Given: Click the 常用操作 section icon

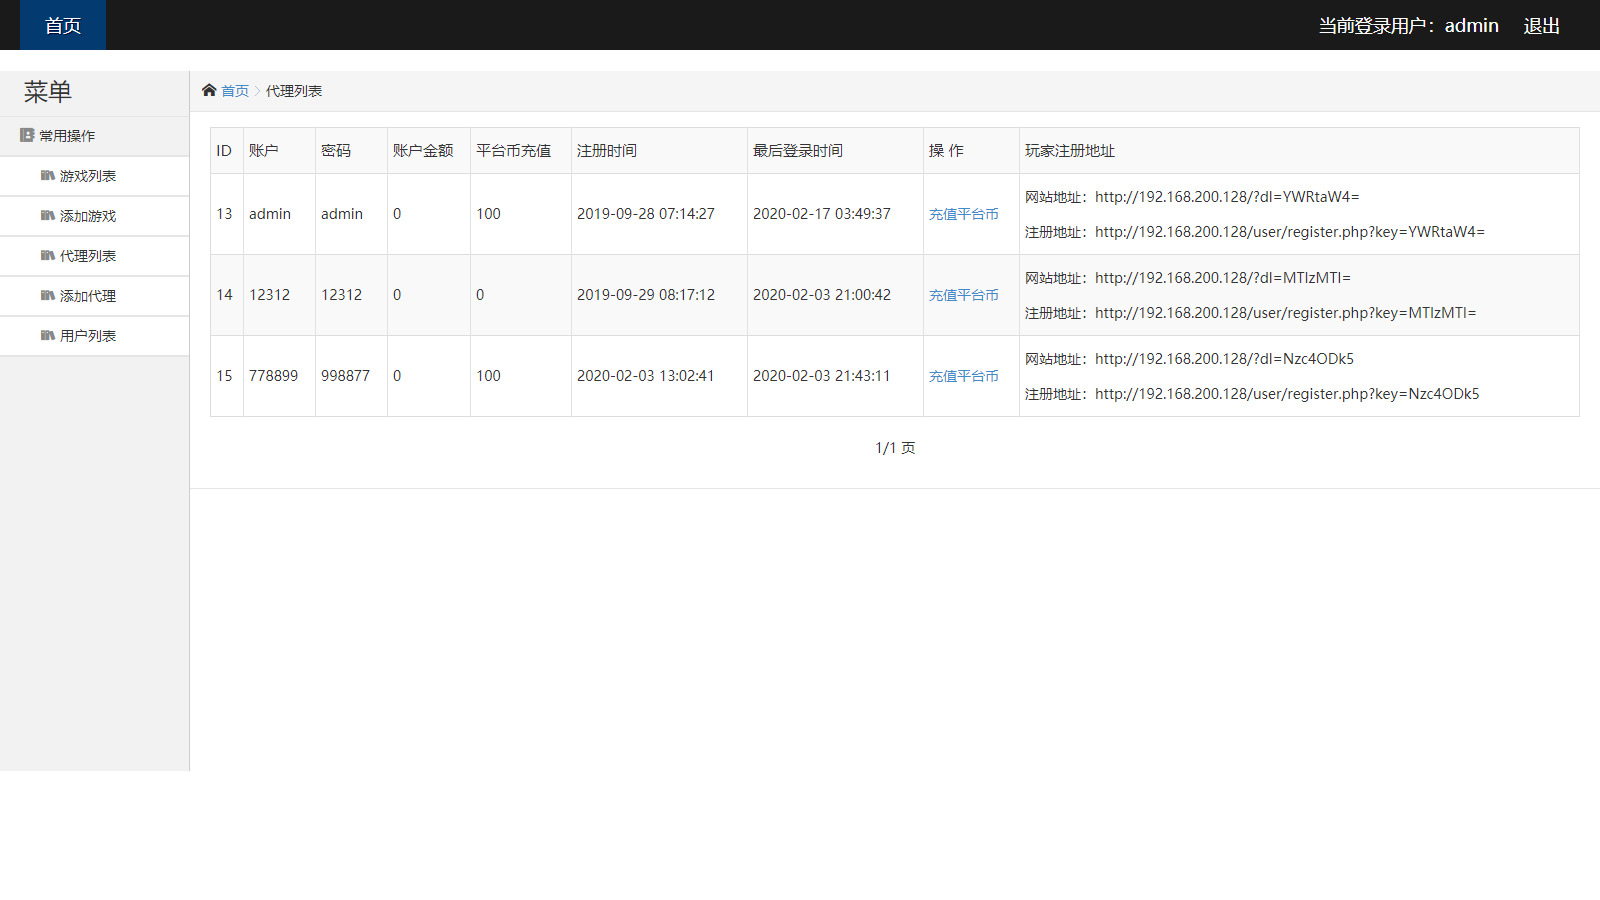Looking at the screenshot, I should [26, 135].
